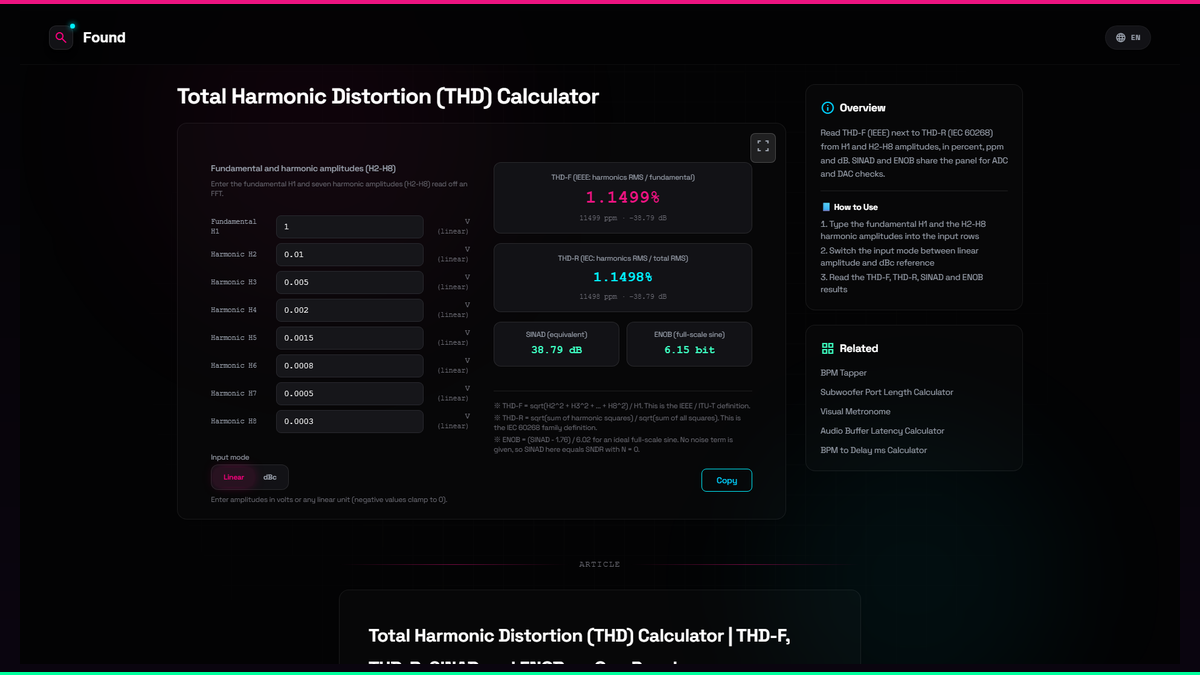Image resolution: width=1200 pixels, height=675 pixels.
Task: Open Audio Buffer Latency Calculator link
Action: pyautogui.click(x=883, y=431)
